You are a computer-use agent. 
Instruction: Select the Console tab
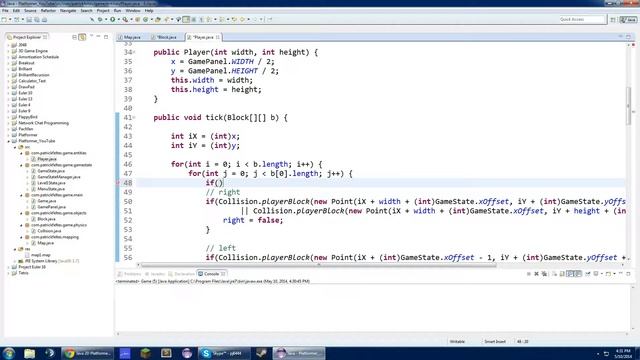click(211, 274)
